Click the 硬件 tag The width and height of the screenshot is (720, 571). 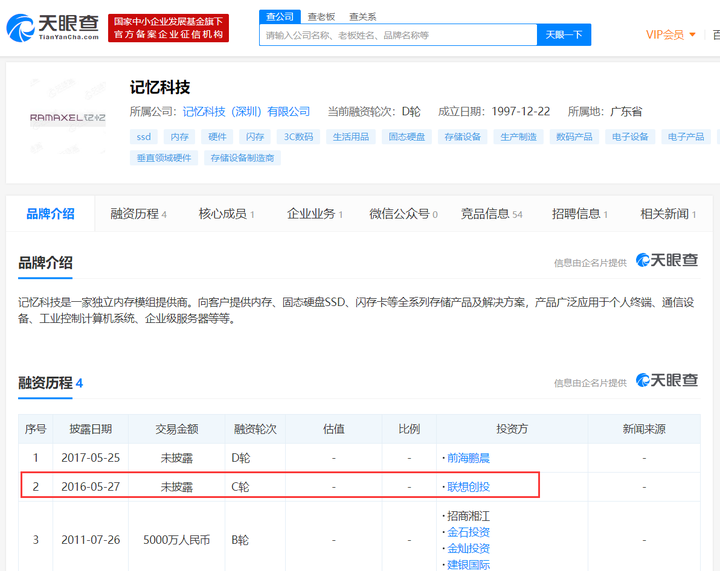point(217,137)
